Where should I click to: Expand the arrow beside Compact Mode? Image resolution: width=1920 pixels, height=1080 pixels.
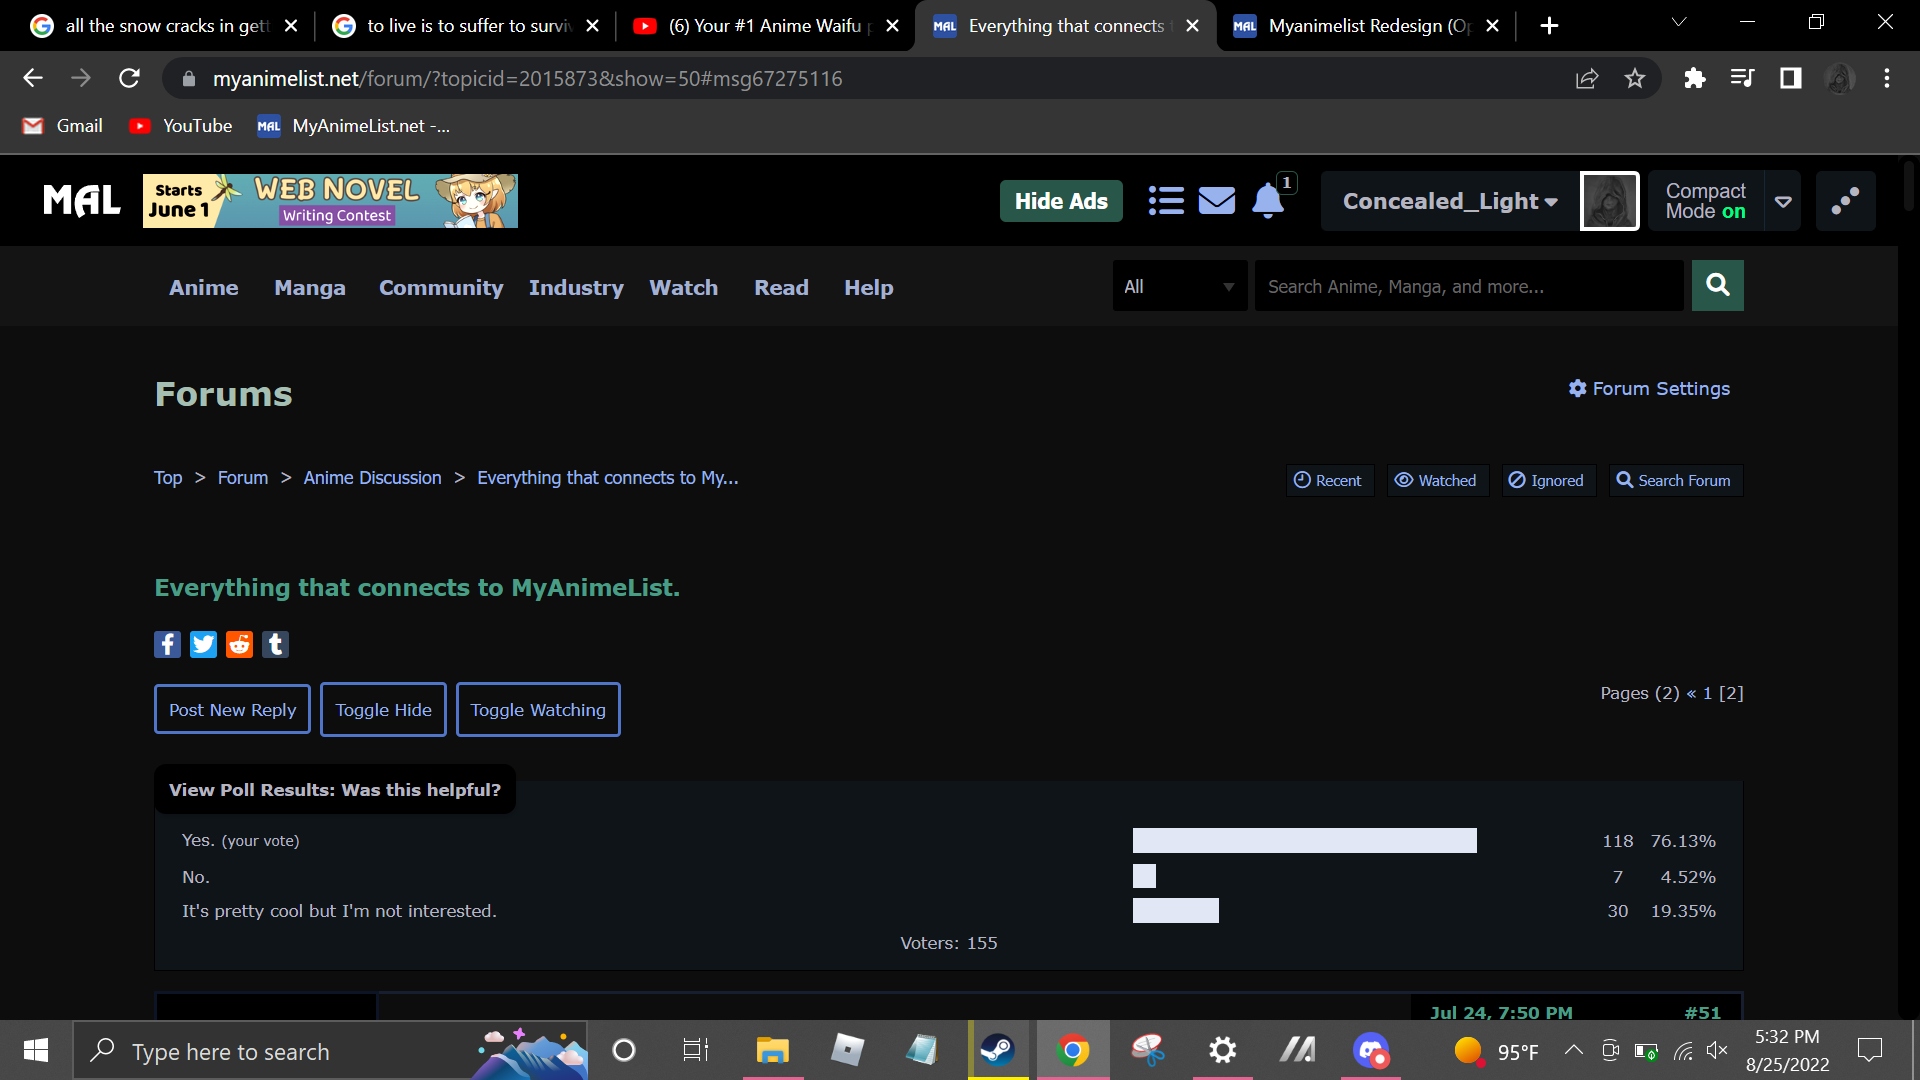pyautogui.click(x=1782, y=201)
